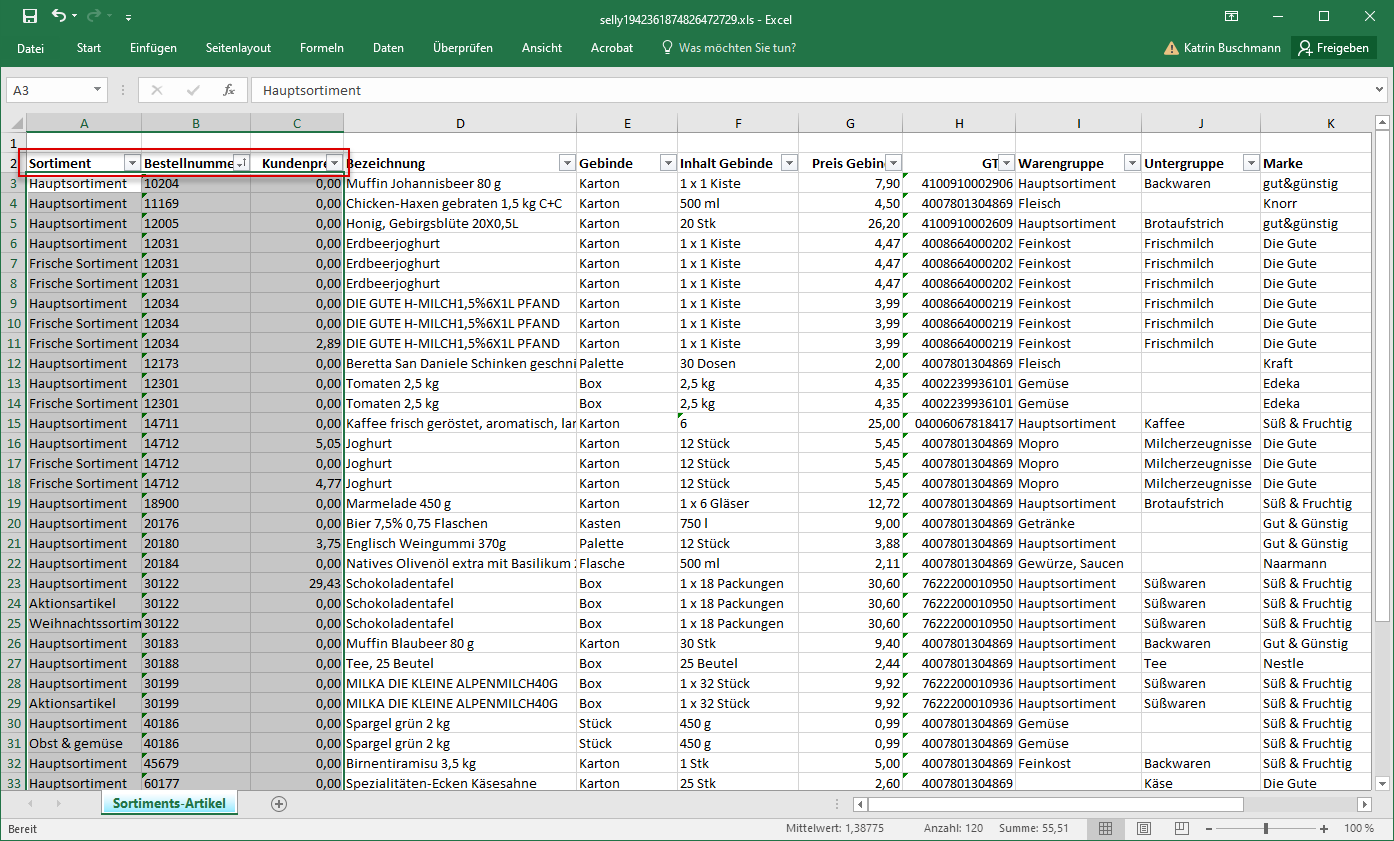Open the Sortiment column filter dropdown
This screenshot has height=841, width=1394.
pyautogui.click(x=132, y=163)
